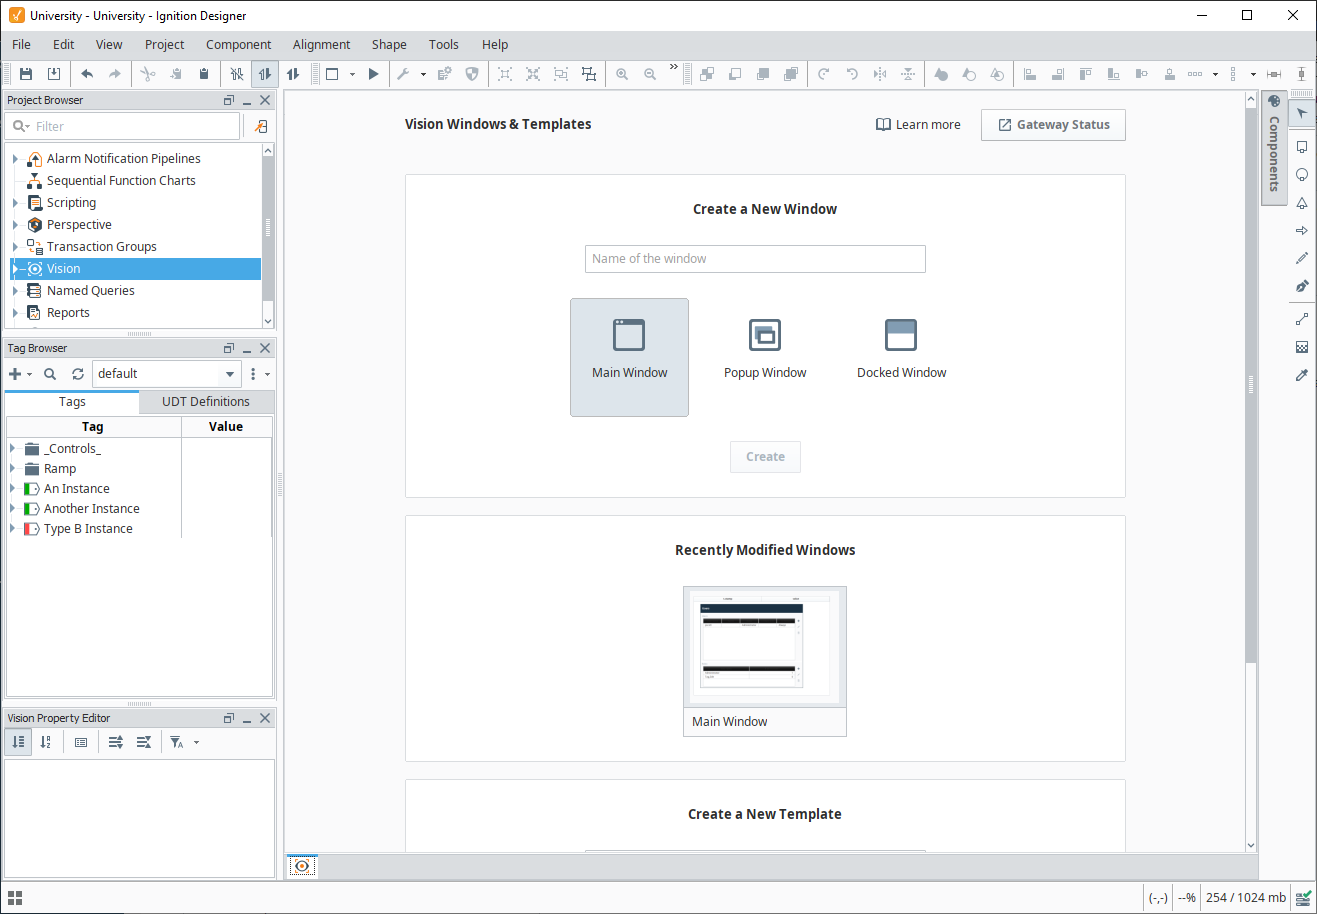The height and width of the screenshot is (914, 1317).
Task: Click the Name of the window field
Action: point(755,259)
